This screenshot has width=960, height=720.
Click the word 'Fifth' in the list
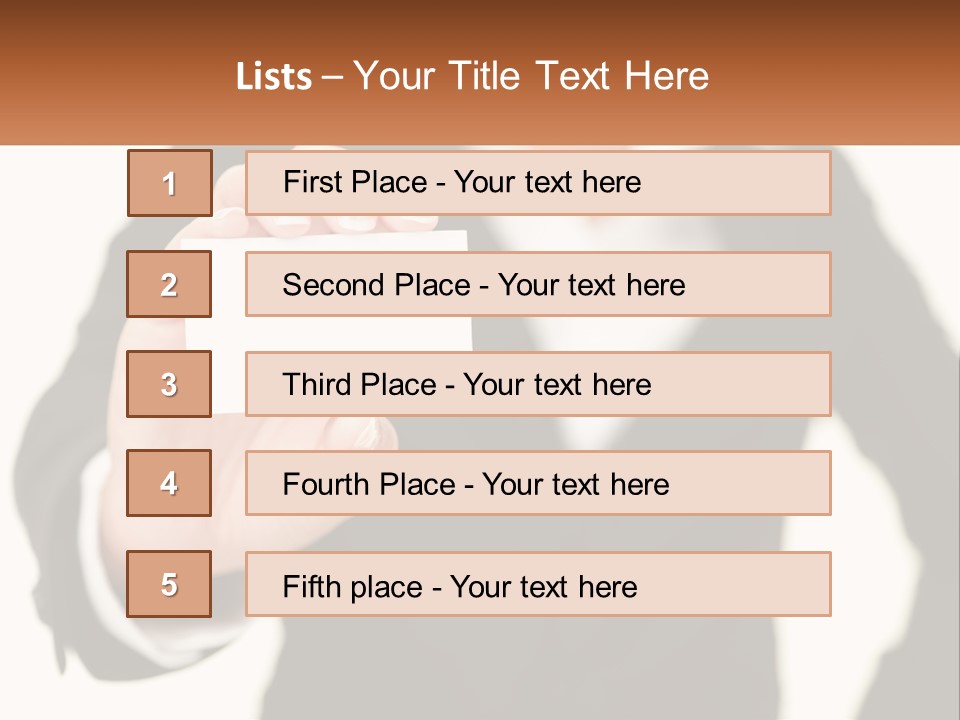coord(313,586)
